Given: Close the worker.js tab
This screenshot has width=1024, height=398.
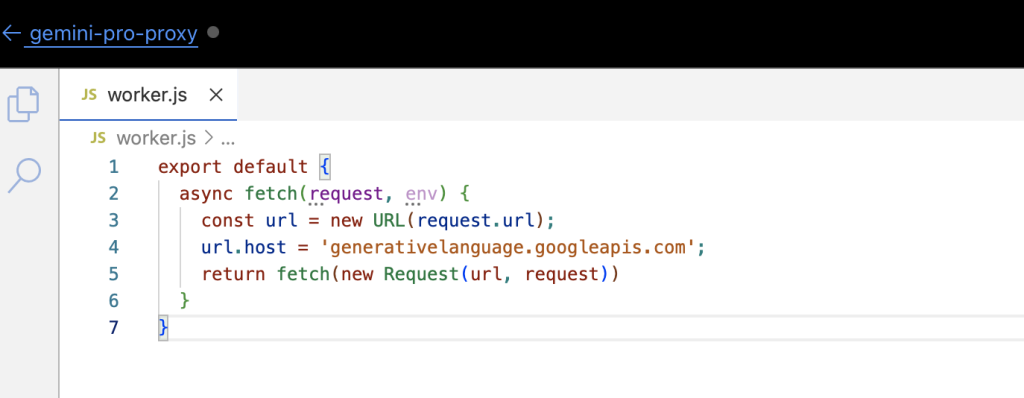Looking at the screenshot, I should pos(216,95).
